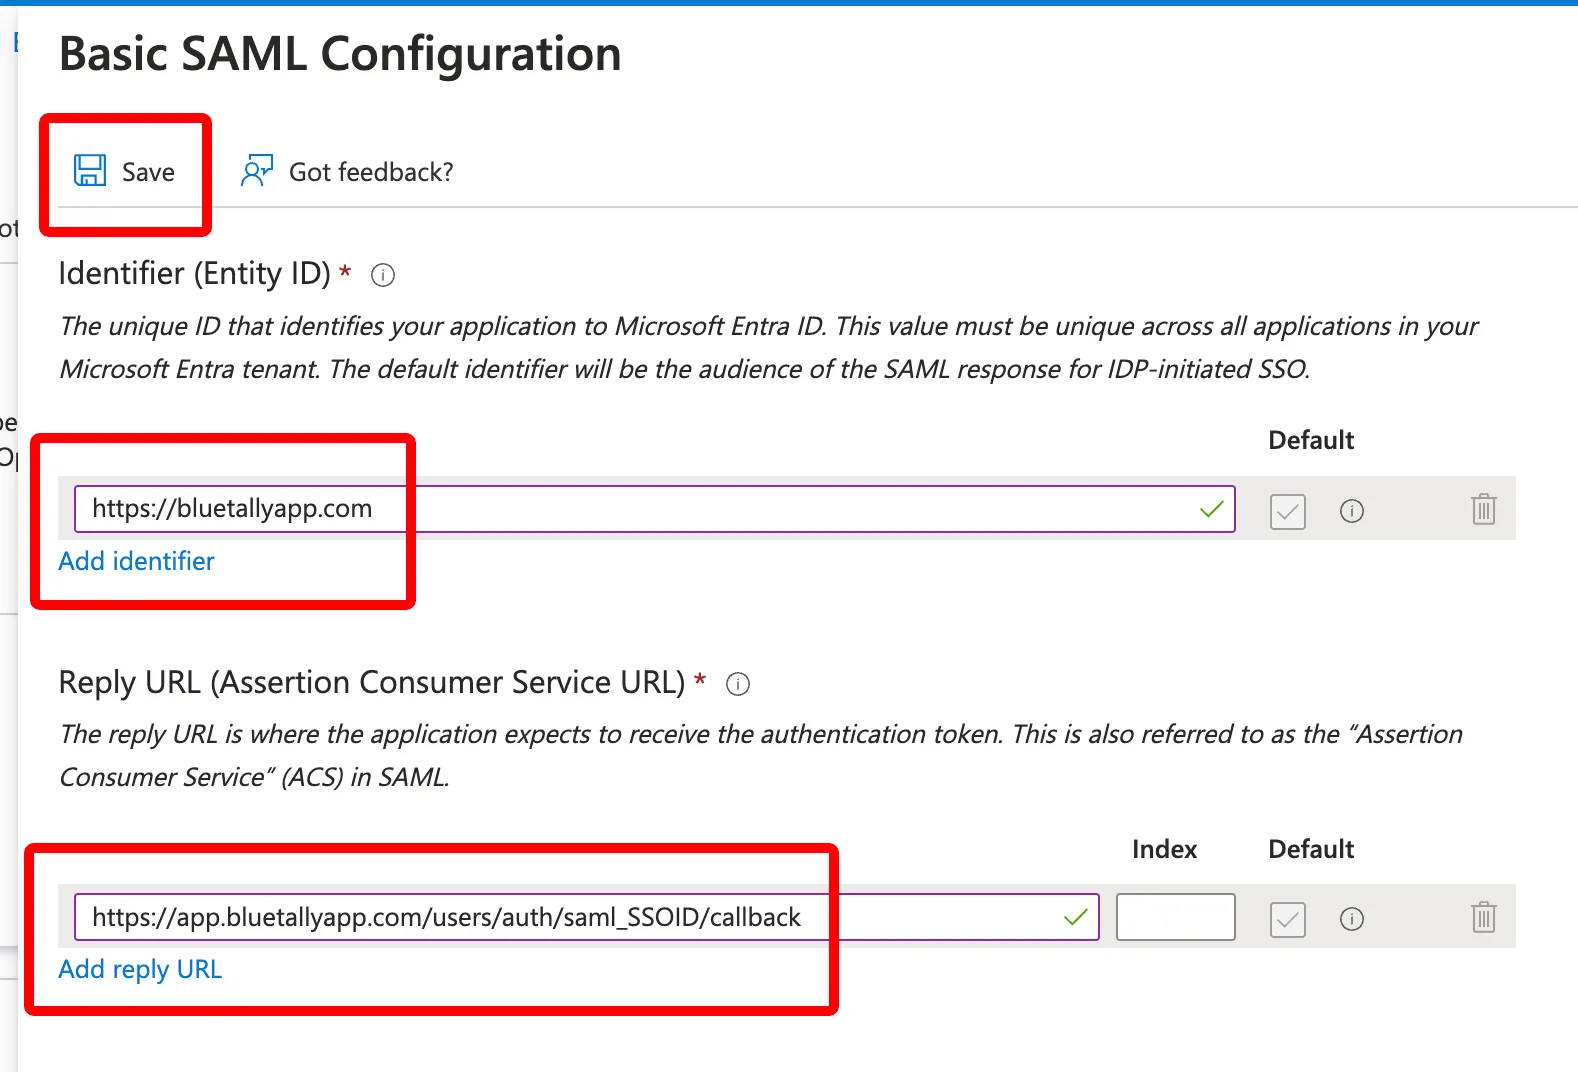The image size is (1578, 1072).
Task: Click the Default column header above reply URL row
Action: click(x=1311, y=849)
